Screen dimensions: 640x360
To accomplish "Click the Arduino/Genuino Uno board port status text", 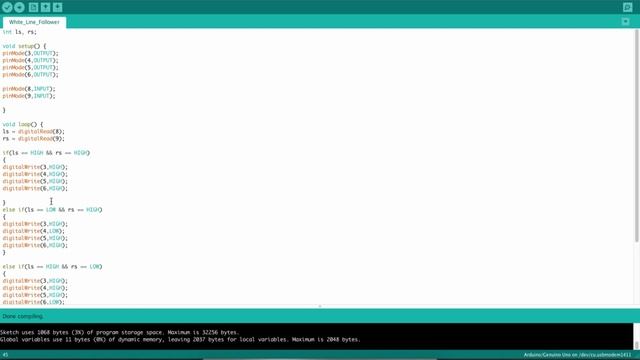I will point(577,355).
